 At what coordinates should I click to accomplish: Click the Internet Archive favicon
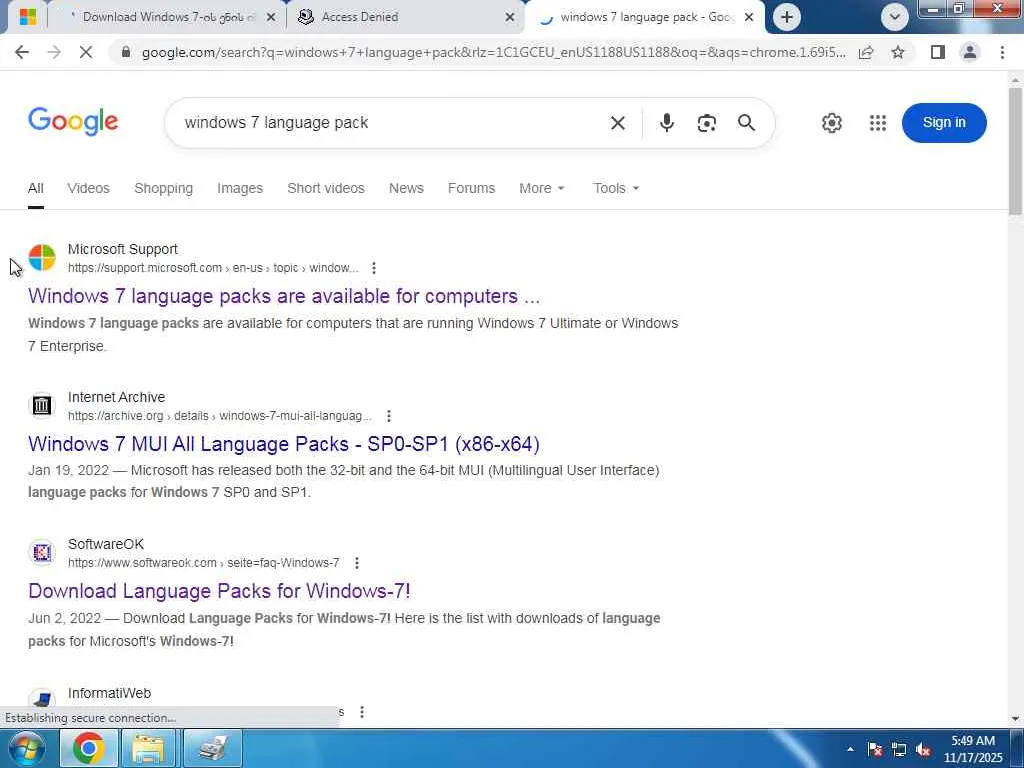(x=42, y=406)
